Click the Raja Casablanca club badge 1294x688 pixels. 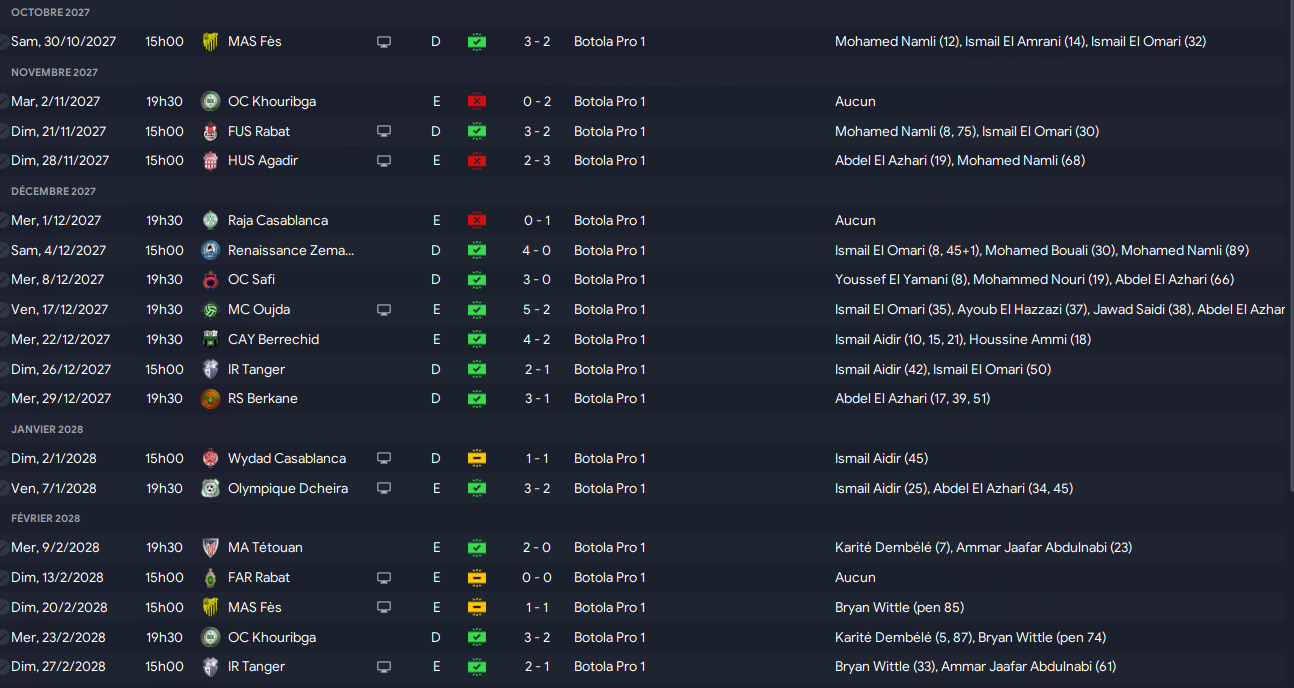(x=210, y=220)
